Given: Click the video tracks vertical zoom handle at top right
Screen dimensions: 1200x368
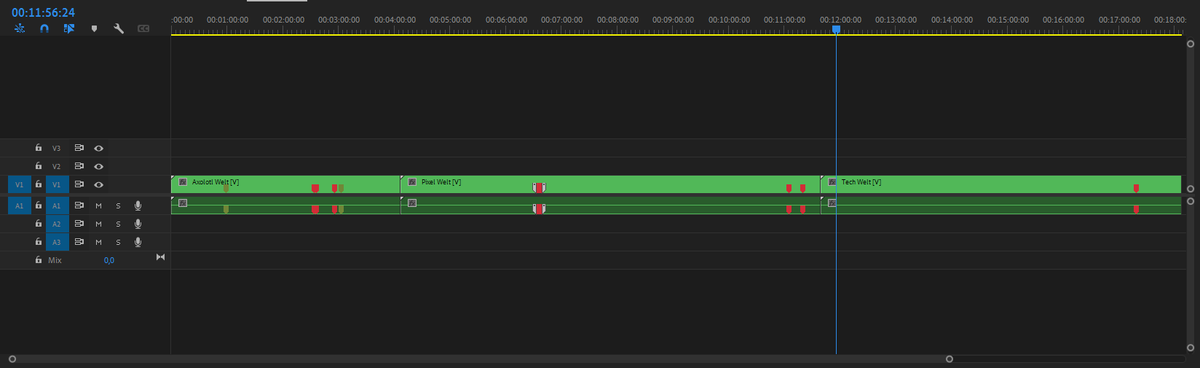Looking at the screenshot, I should point(1189,44).
